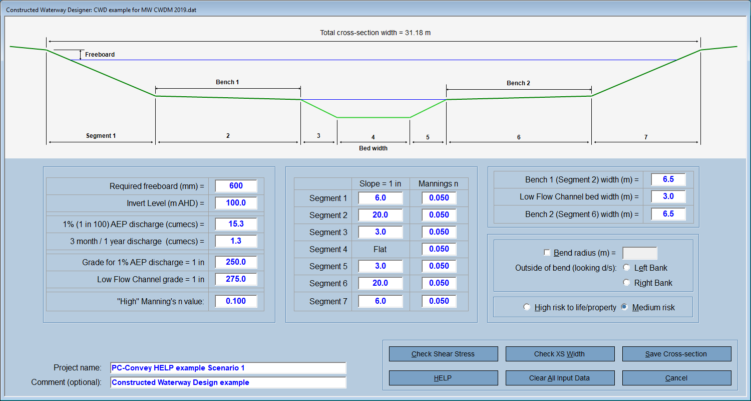Click the 'Bench 1' label in diagram
The image size is (751, 401).
click(x=228, y=82)
